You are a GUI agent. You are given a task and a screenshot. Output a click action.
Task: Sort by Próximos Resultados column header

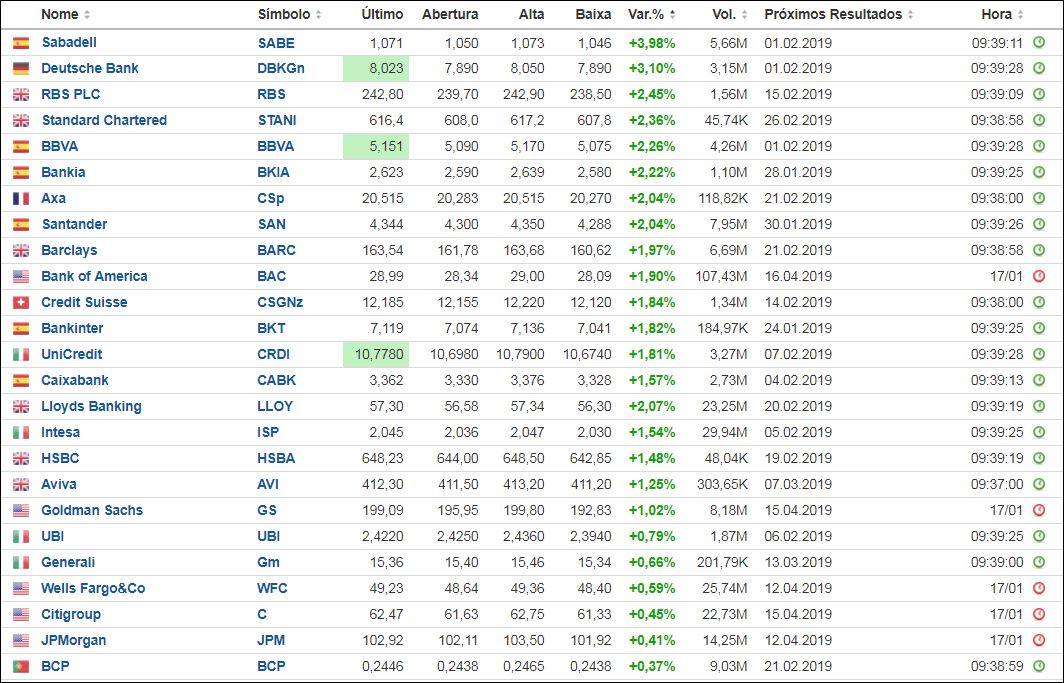(x=839, y=14)
